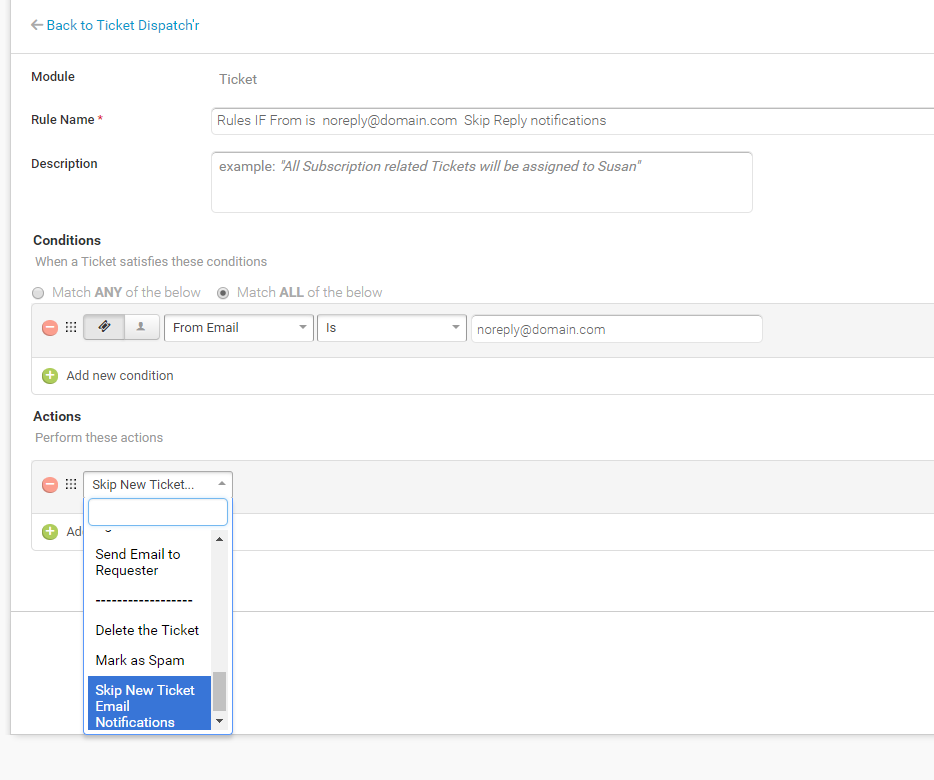Collapse the Skip New Ticket action dropdown

point(158,484)
